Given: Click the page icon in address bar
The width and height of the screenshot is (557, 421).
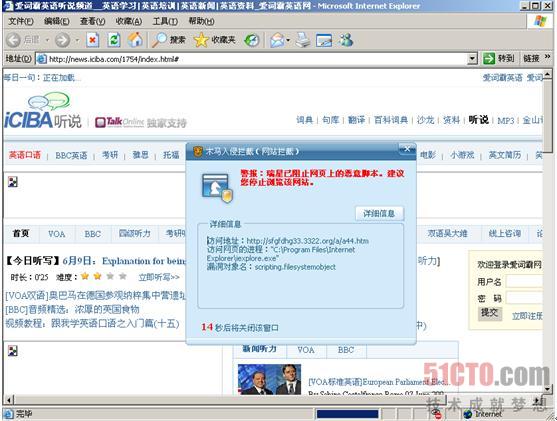Looking at the screenshot, I should click(x=42, y=59).
